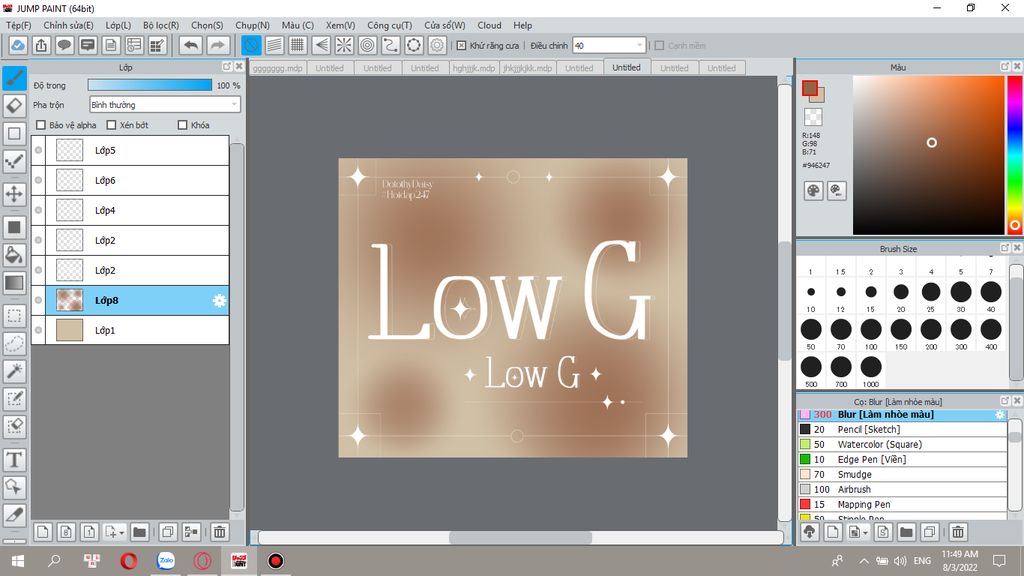
Task: Toggle the Khóa checkbox
Action: (182, 125)
